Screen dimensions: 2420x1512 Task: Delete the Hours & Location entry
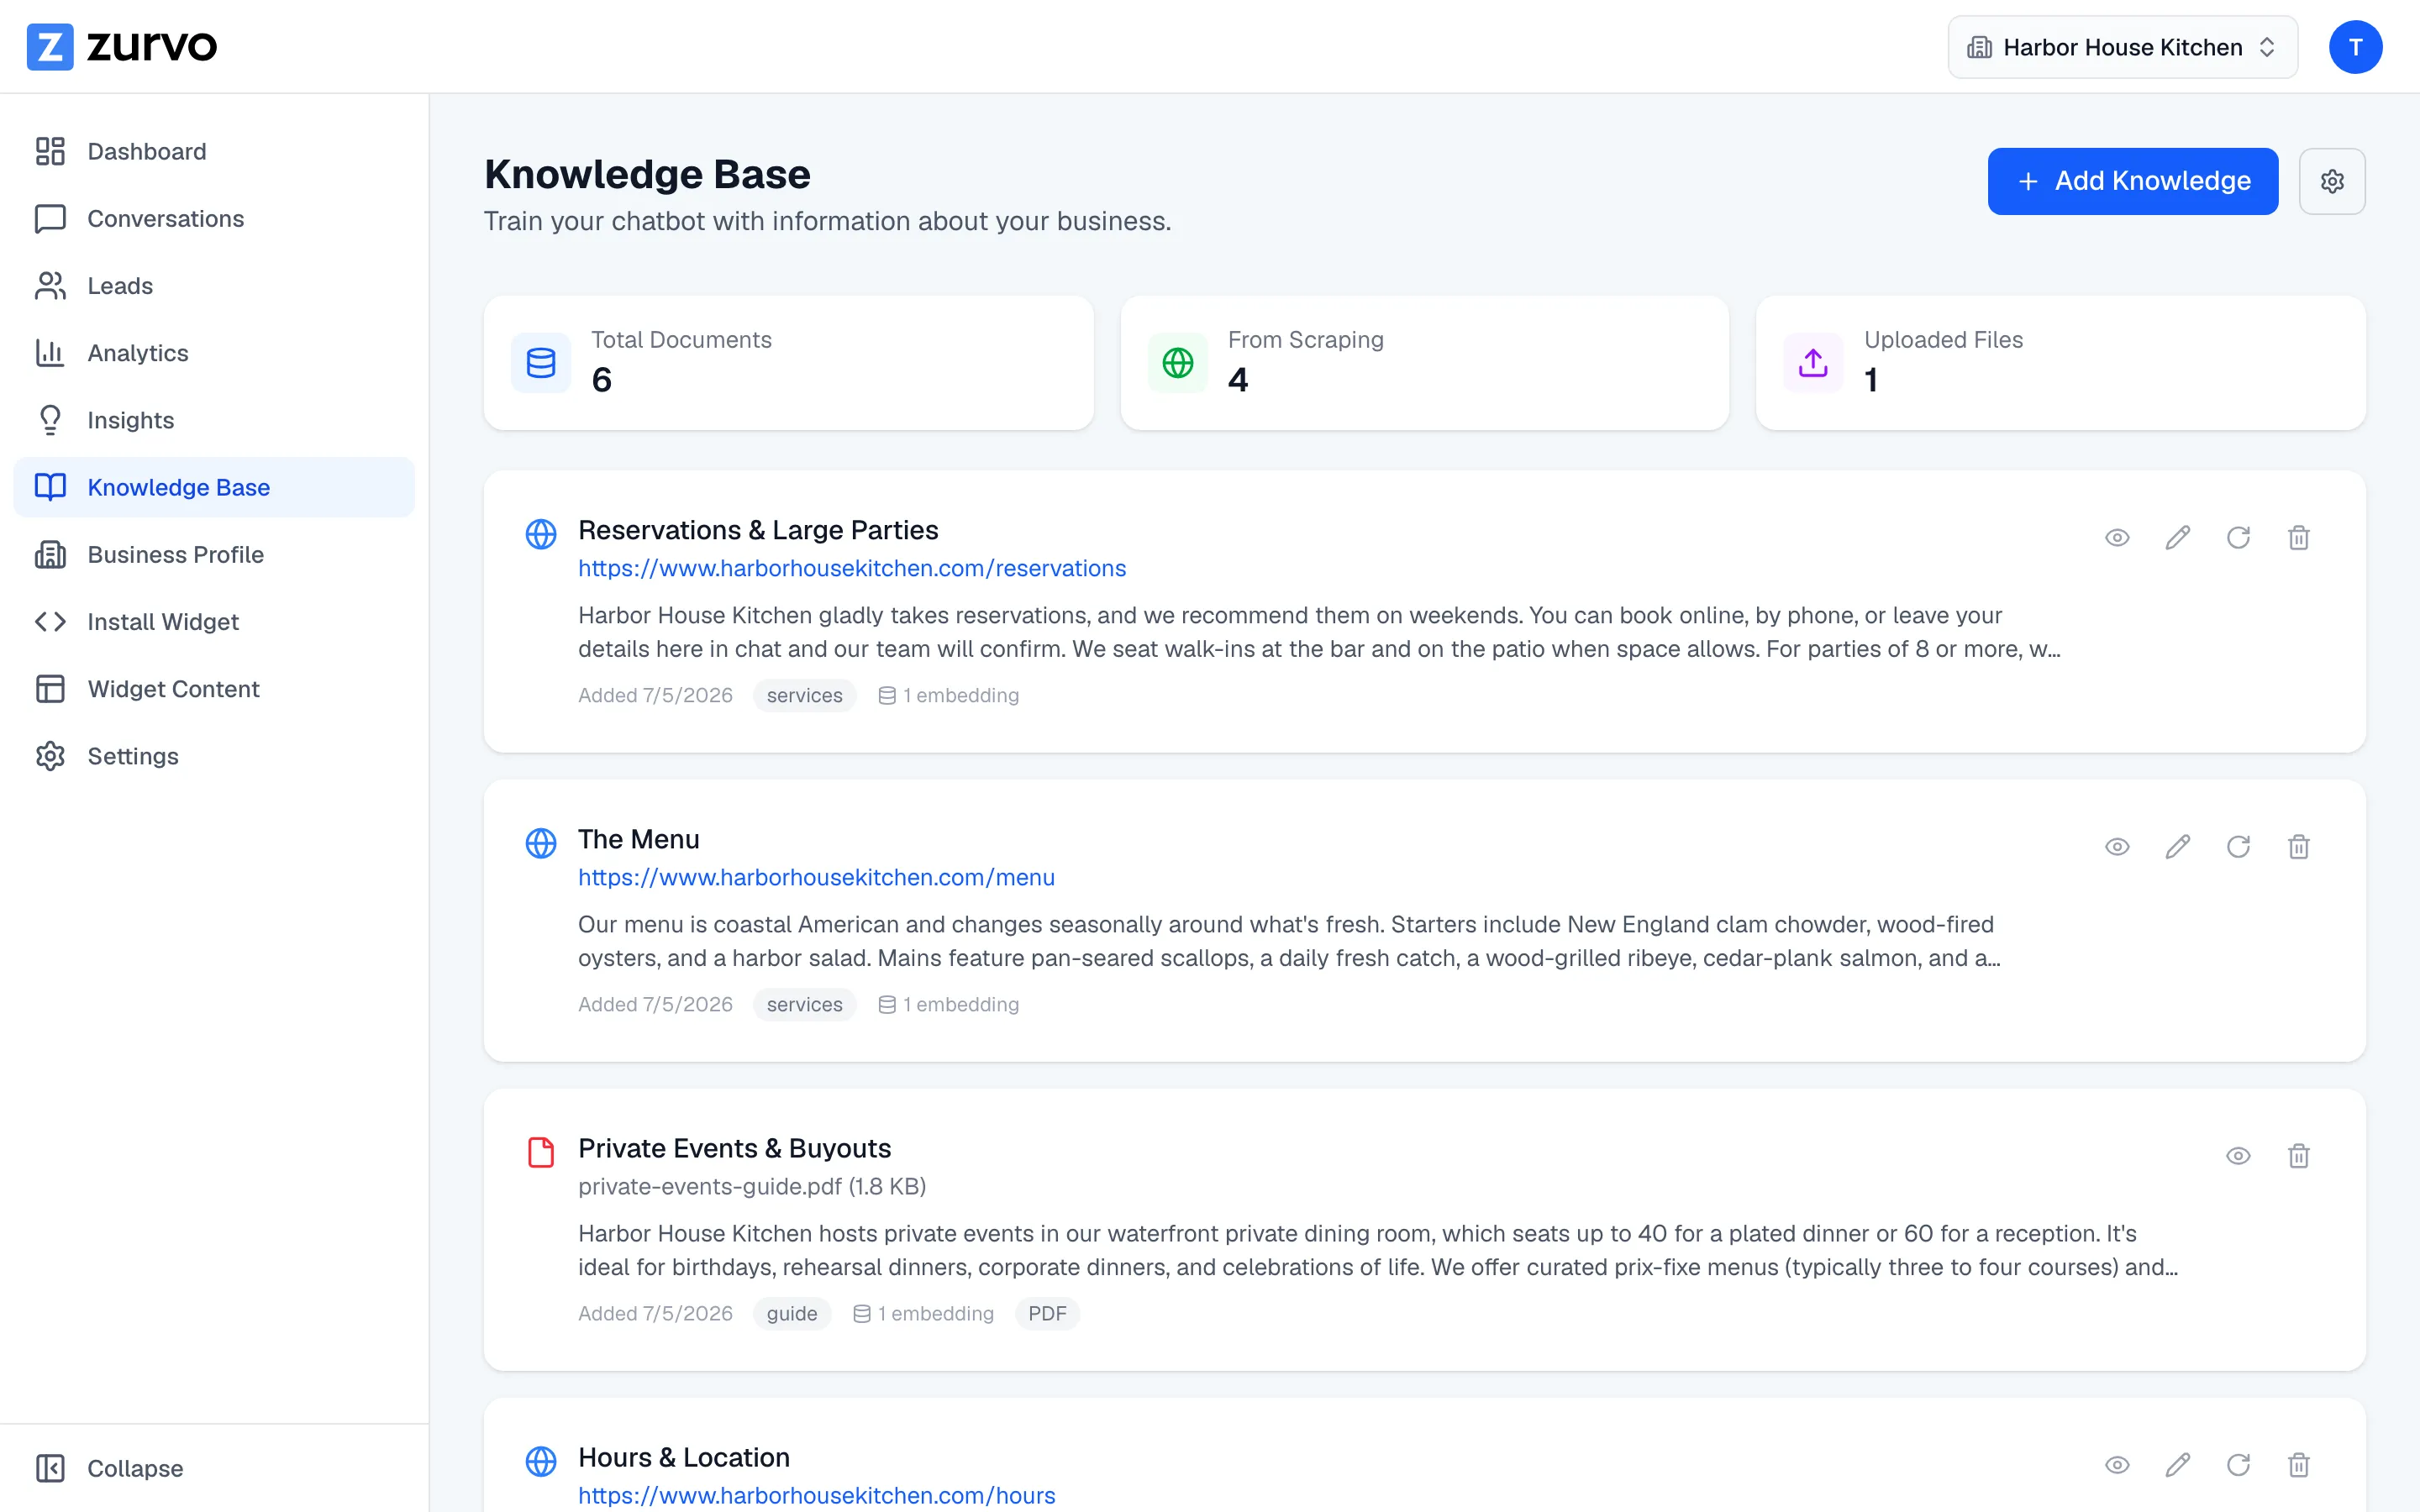(x=2299, y=1465)
